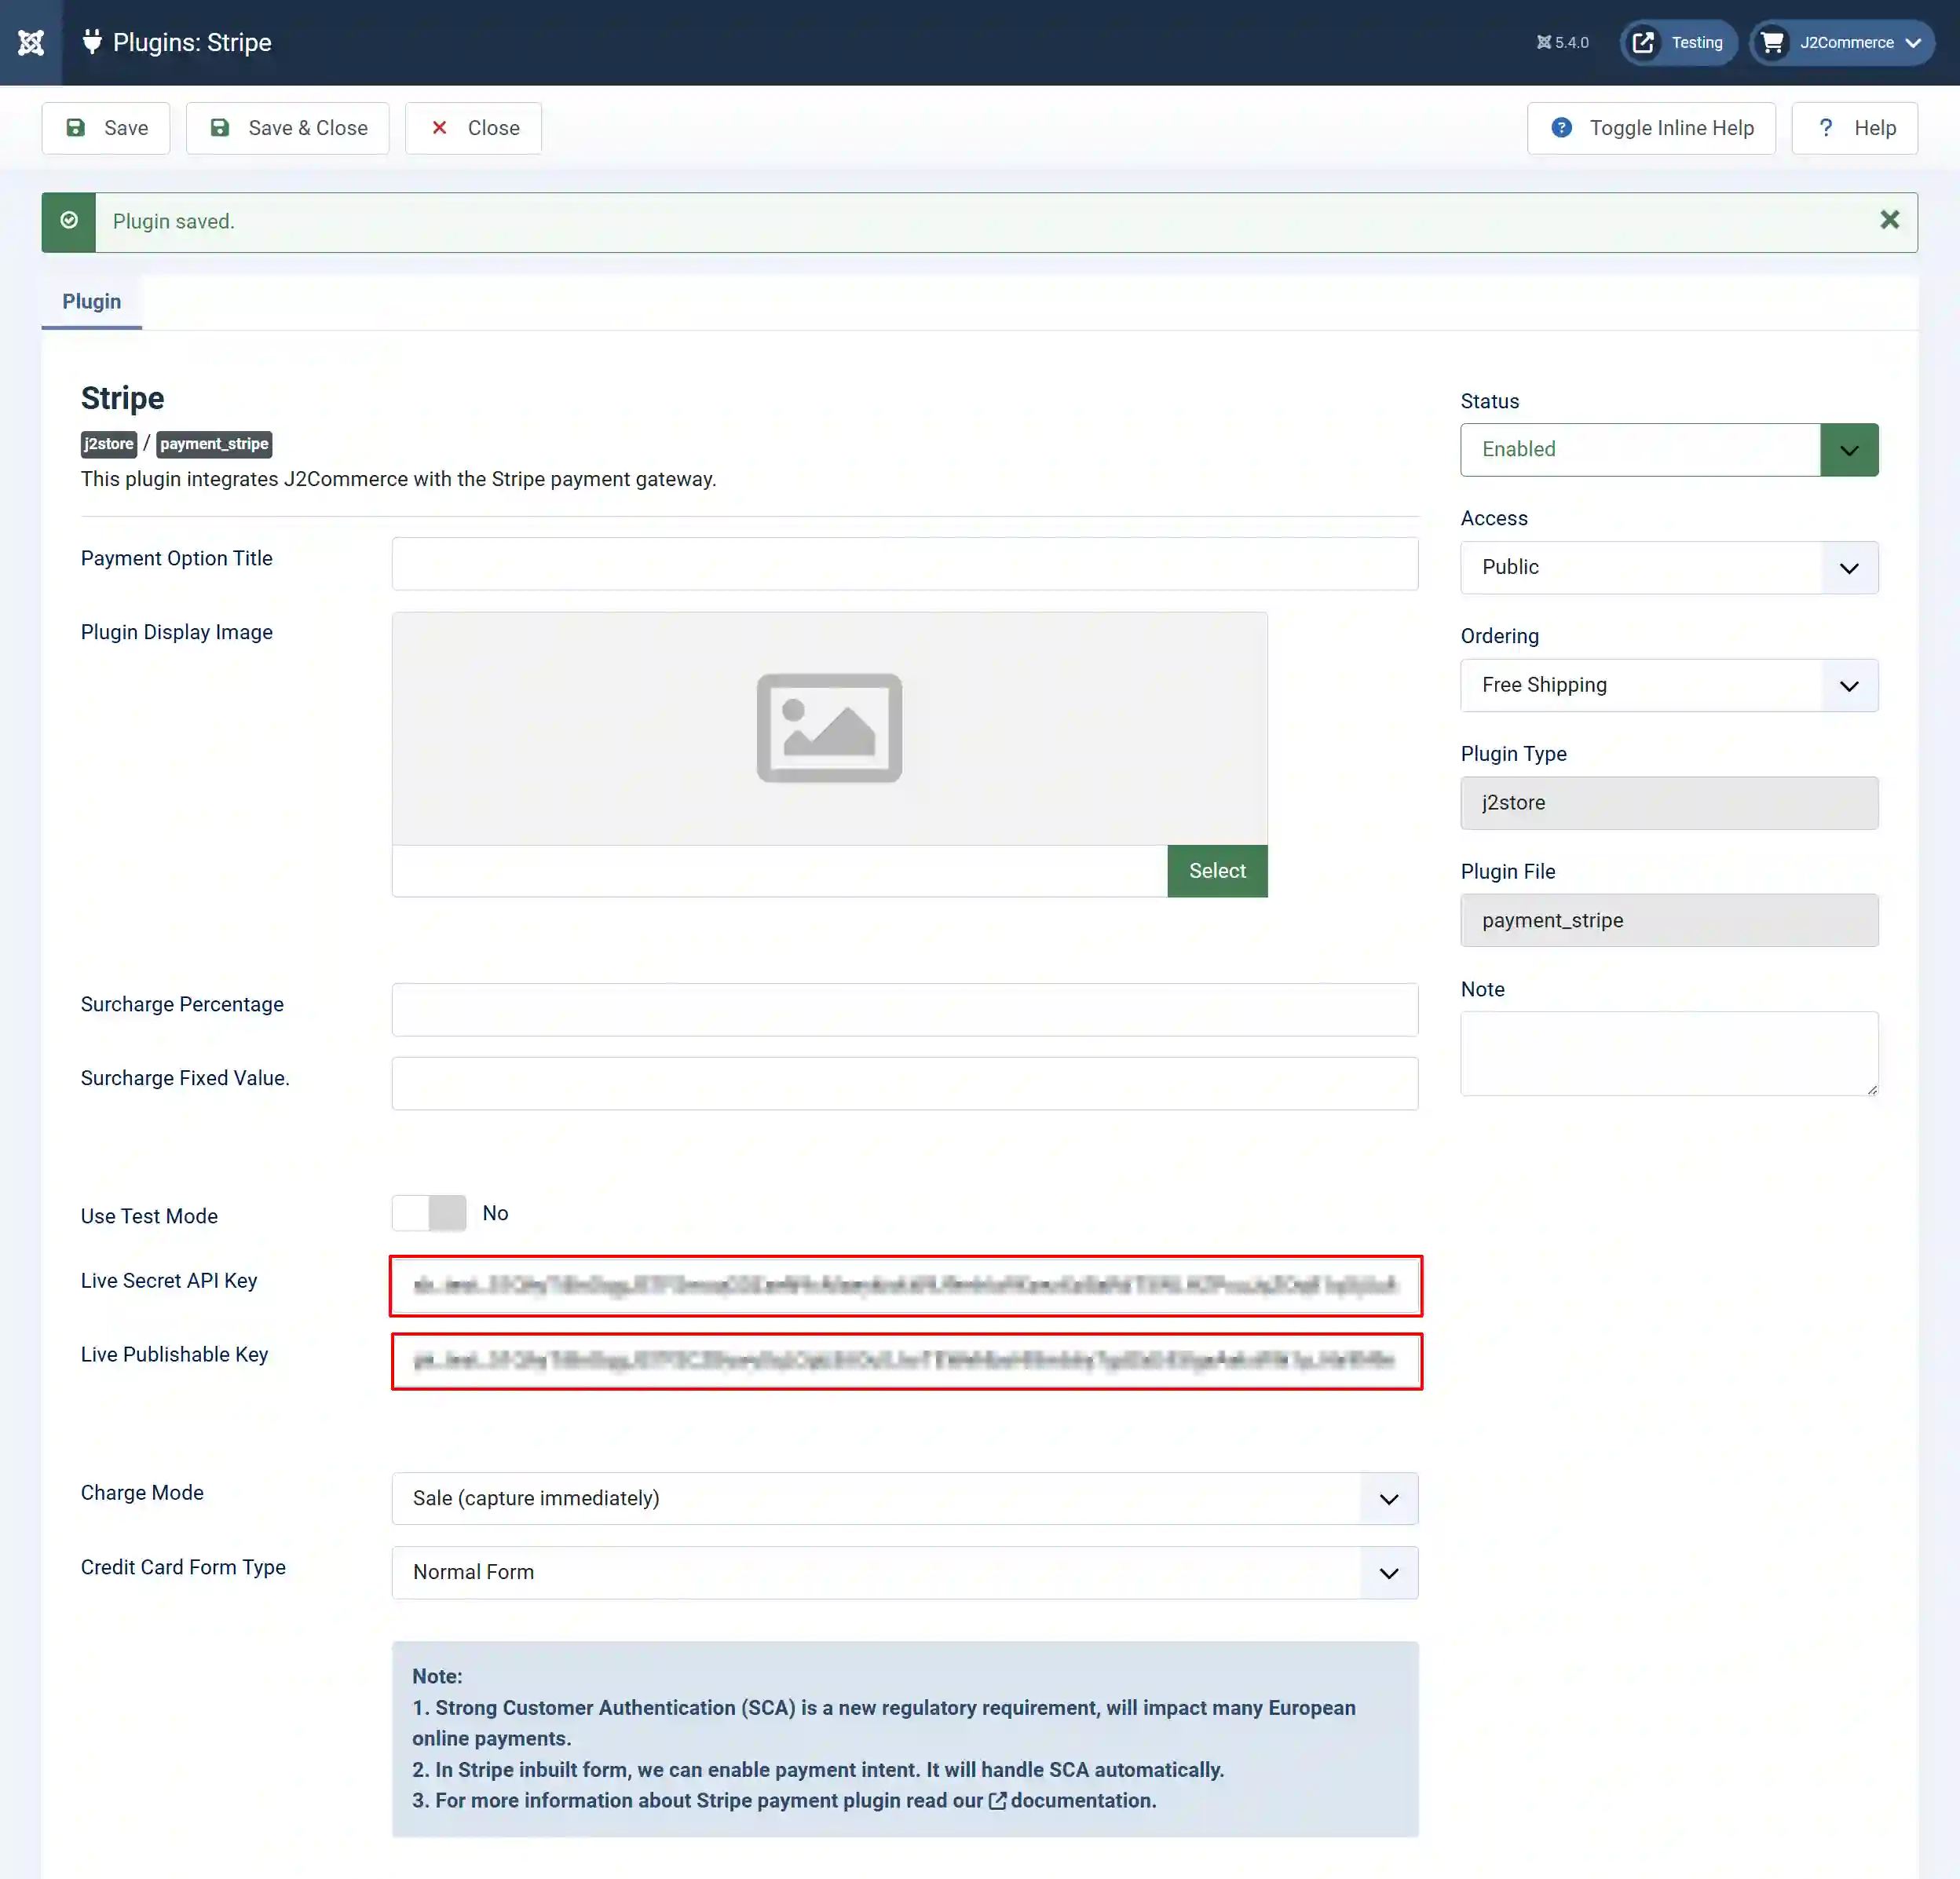Image resolution: width=1960 pixels, height=1879 pixels.
Task: Focus the Payment Option Title field
Action: tap(904, 564)
